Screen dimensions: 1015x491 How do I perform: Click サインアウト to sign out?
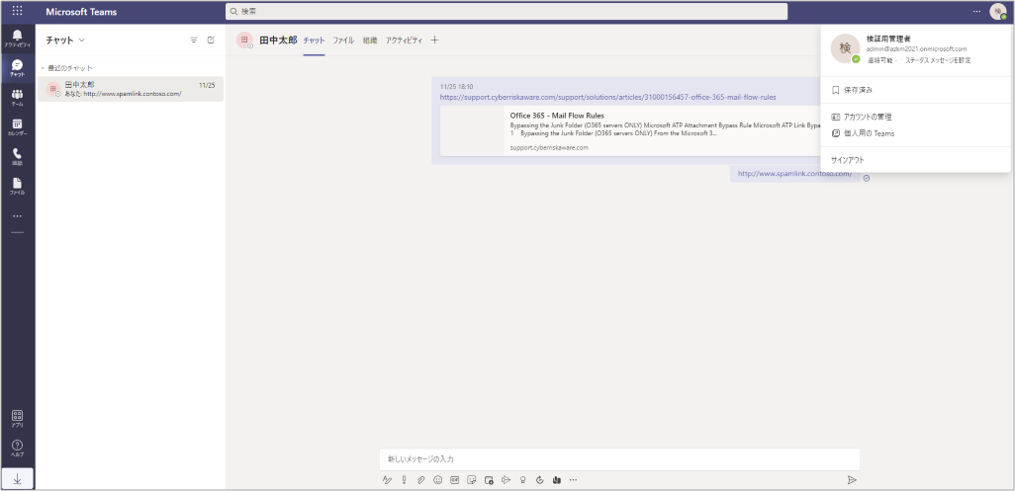(915, 160)
